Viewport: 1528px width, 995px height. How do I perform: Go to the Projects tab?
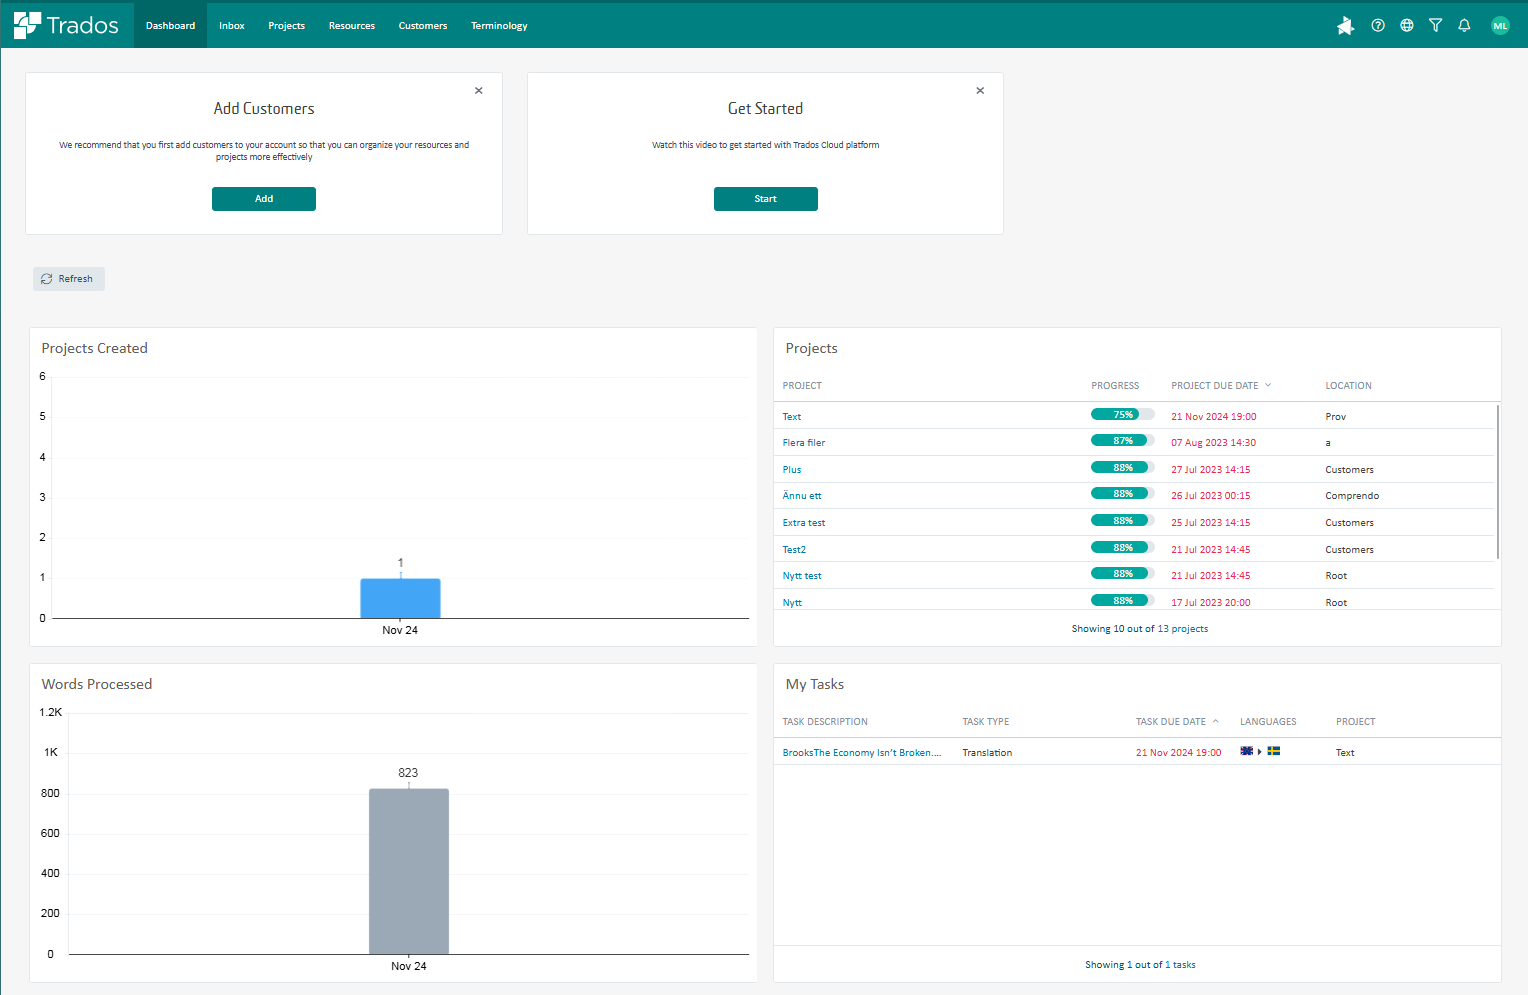[x=286, y=25]
